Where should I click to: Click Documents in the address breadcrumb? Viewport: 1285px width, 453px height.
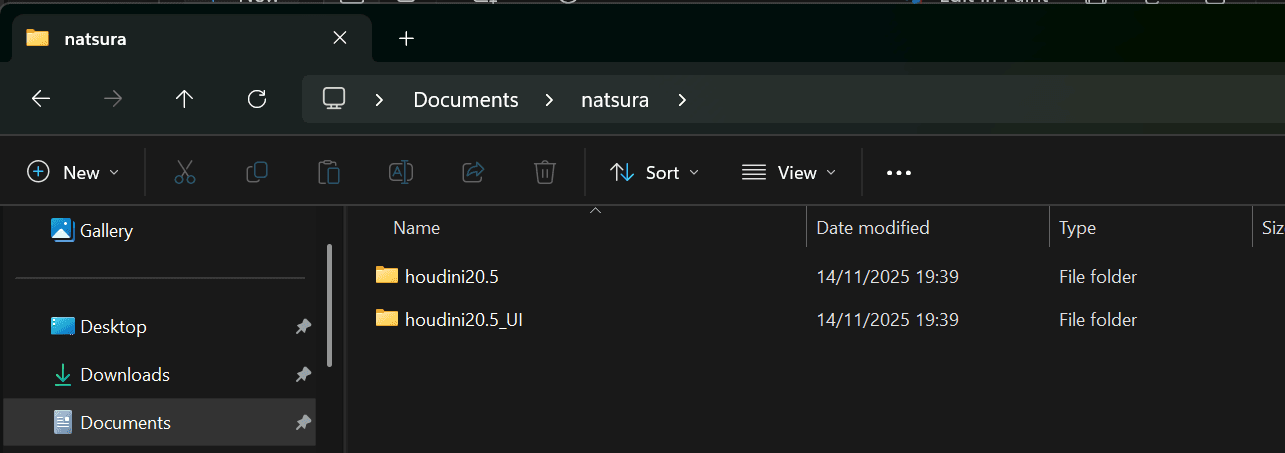click(466, 100)
